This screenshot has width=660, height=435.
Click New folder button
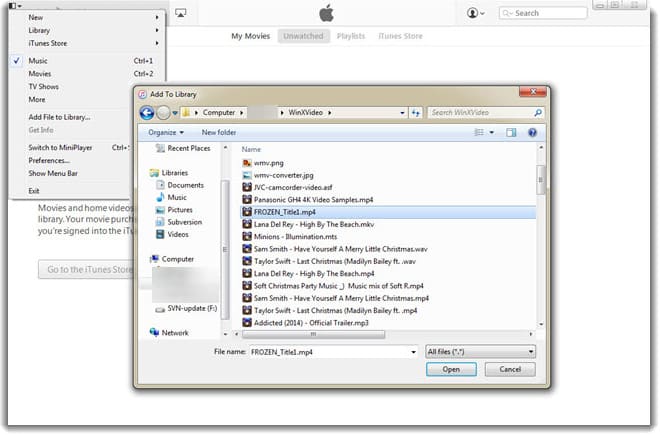tap(219, 133)
